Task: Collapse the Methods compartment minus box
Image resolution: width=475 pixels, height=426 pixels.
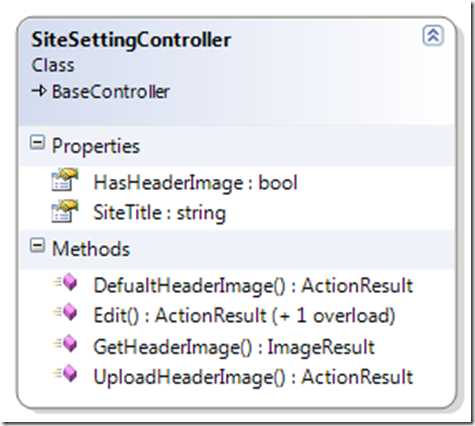Action: [37, 246]
